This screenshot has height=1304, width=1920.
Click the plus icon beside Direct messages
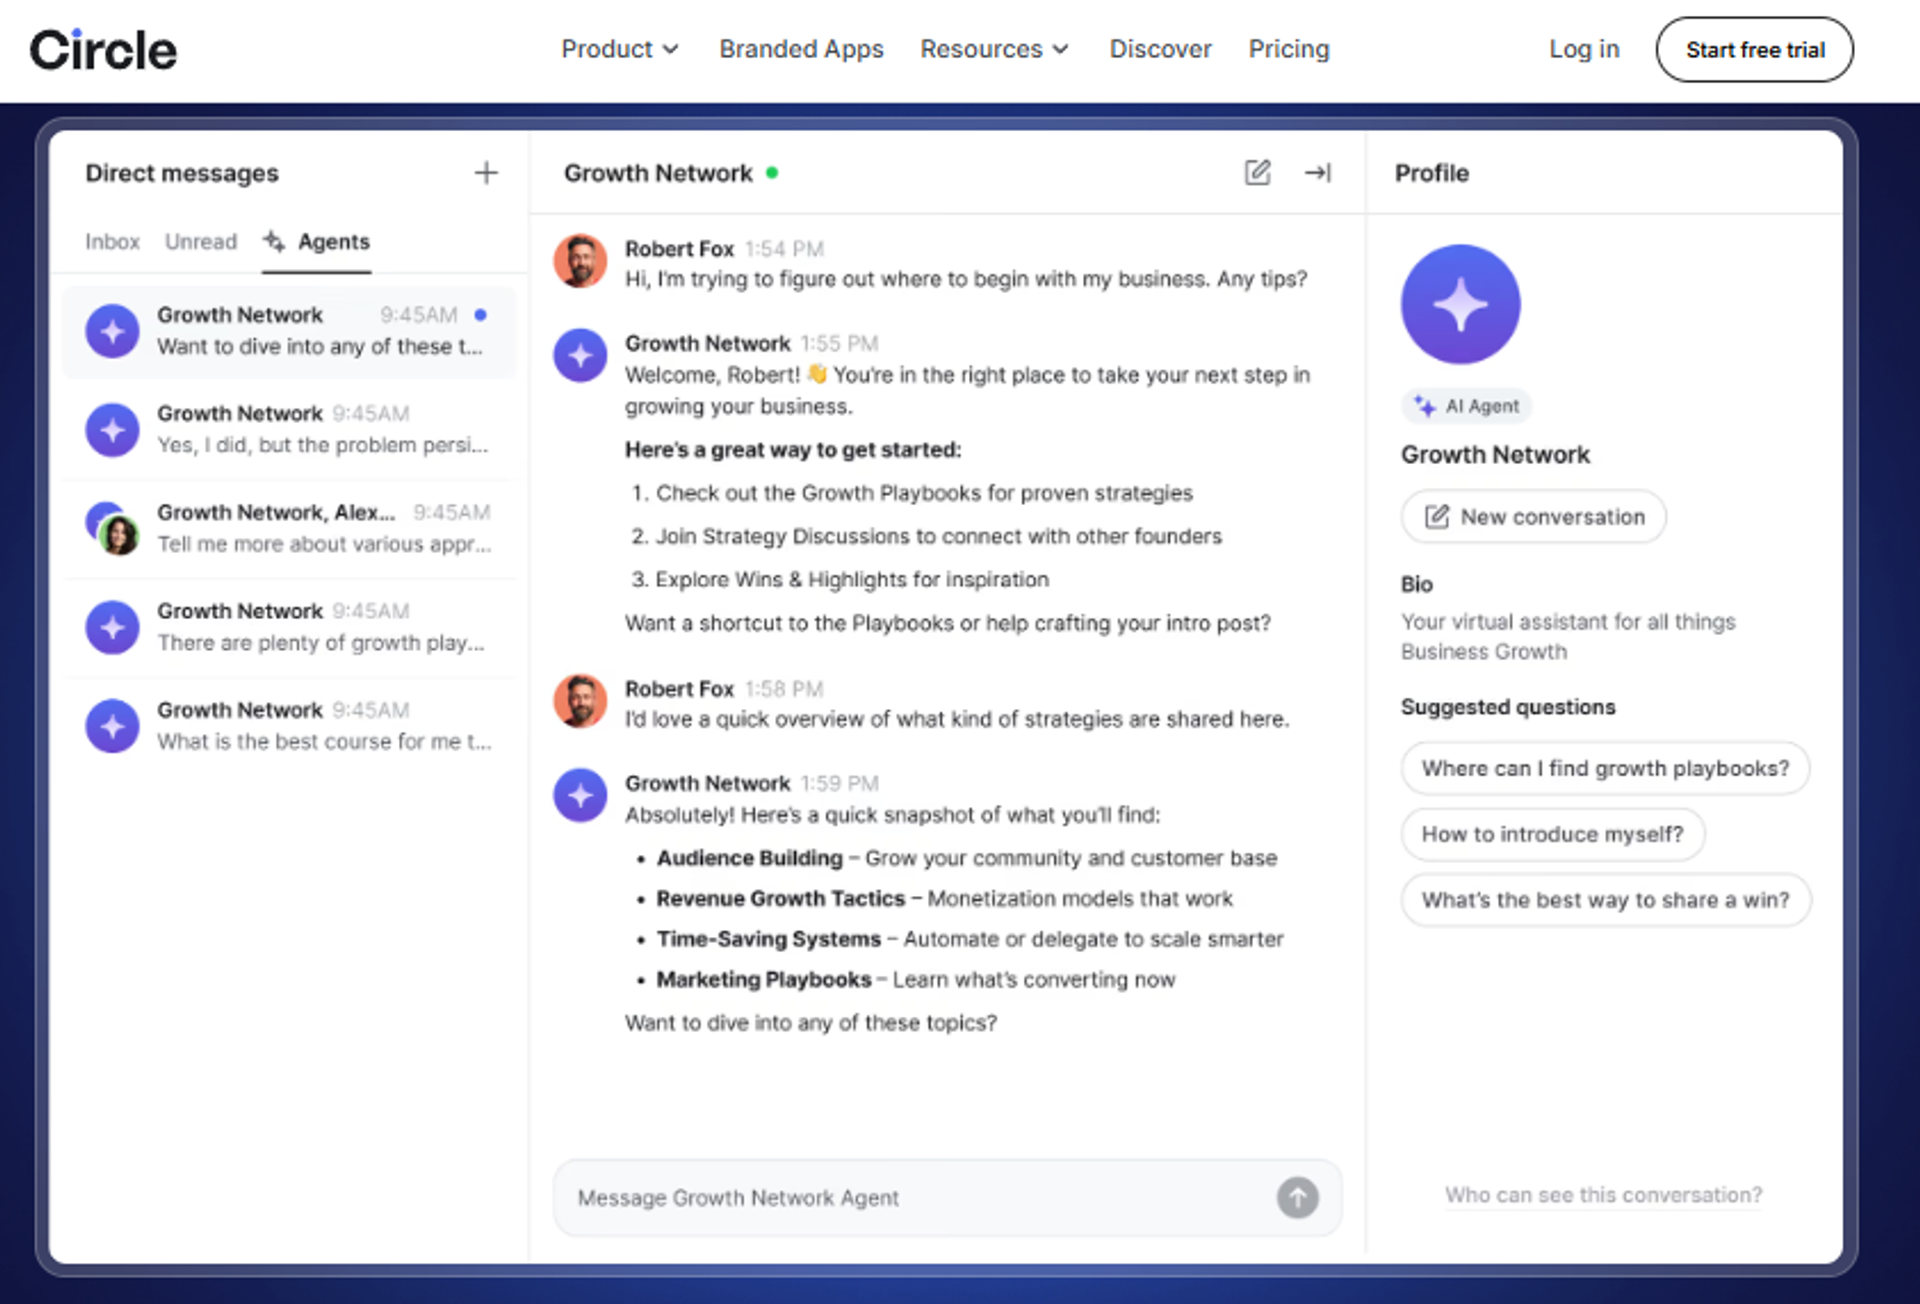click(x=486, y=173)
